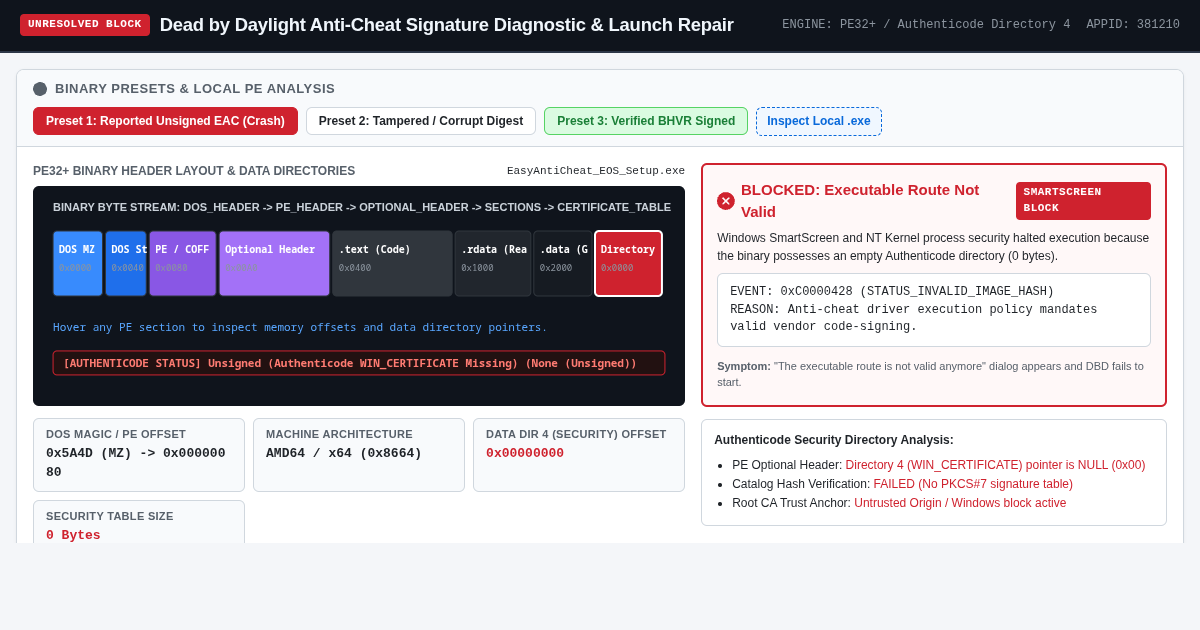This screenshot has height=630, width=1200.
Task: Click the Dead by Daylight Anti-Cheat page title
Action: [x=447, y=25]
